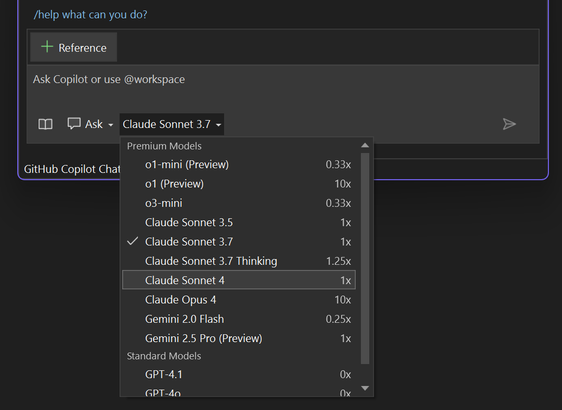
Task: Choose Claude Opus 4 from list
Action: 239,300
